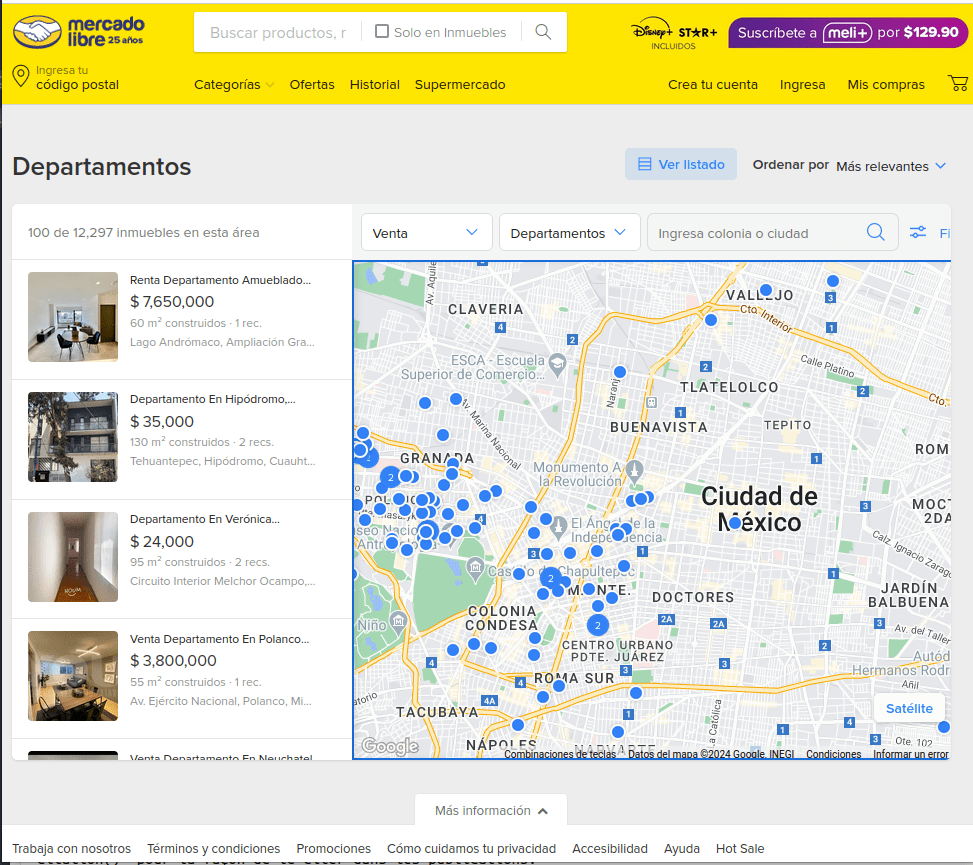Click the $ 3,800,000 listing price
Image resolution: width=973 pixels, height=865 pixels.
pyautogui.click(x=173, y=661)
